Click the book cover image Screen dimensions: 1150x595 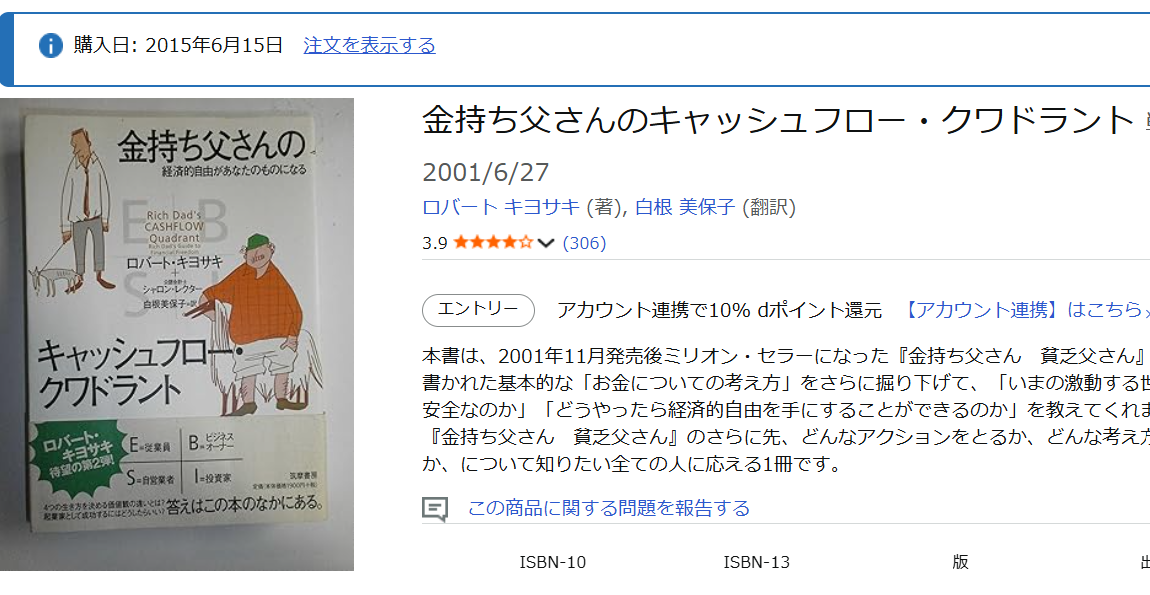click(x=177, y=335)
